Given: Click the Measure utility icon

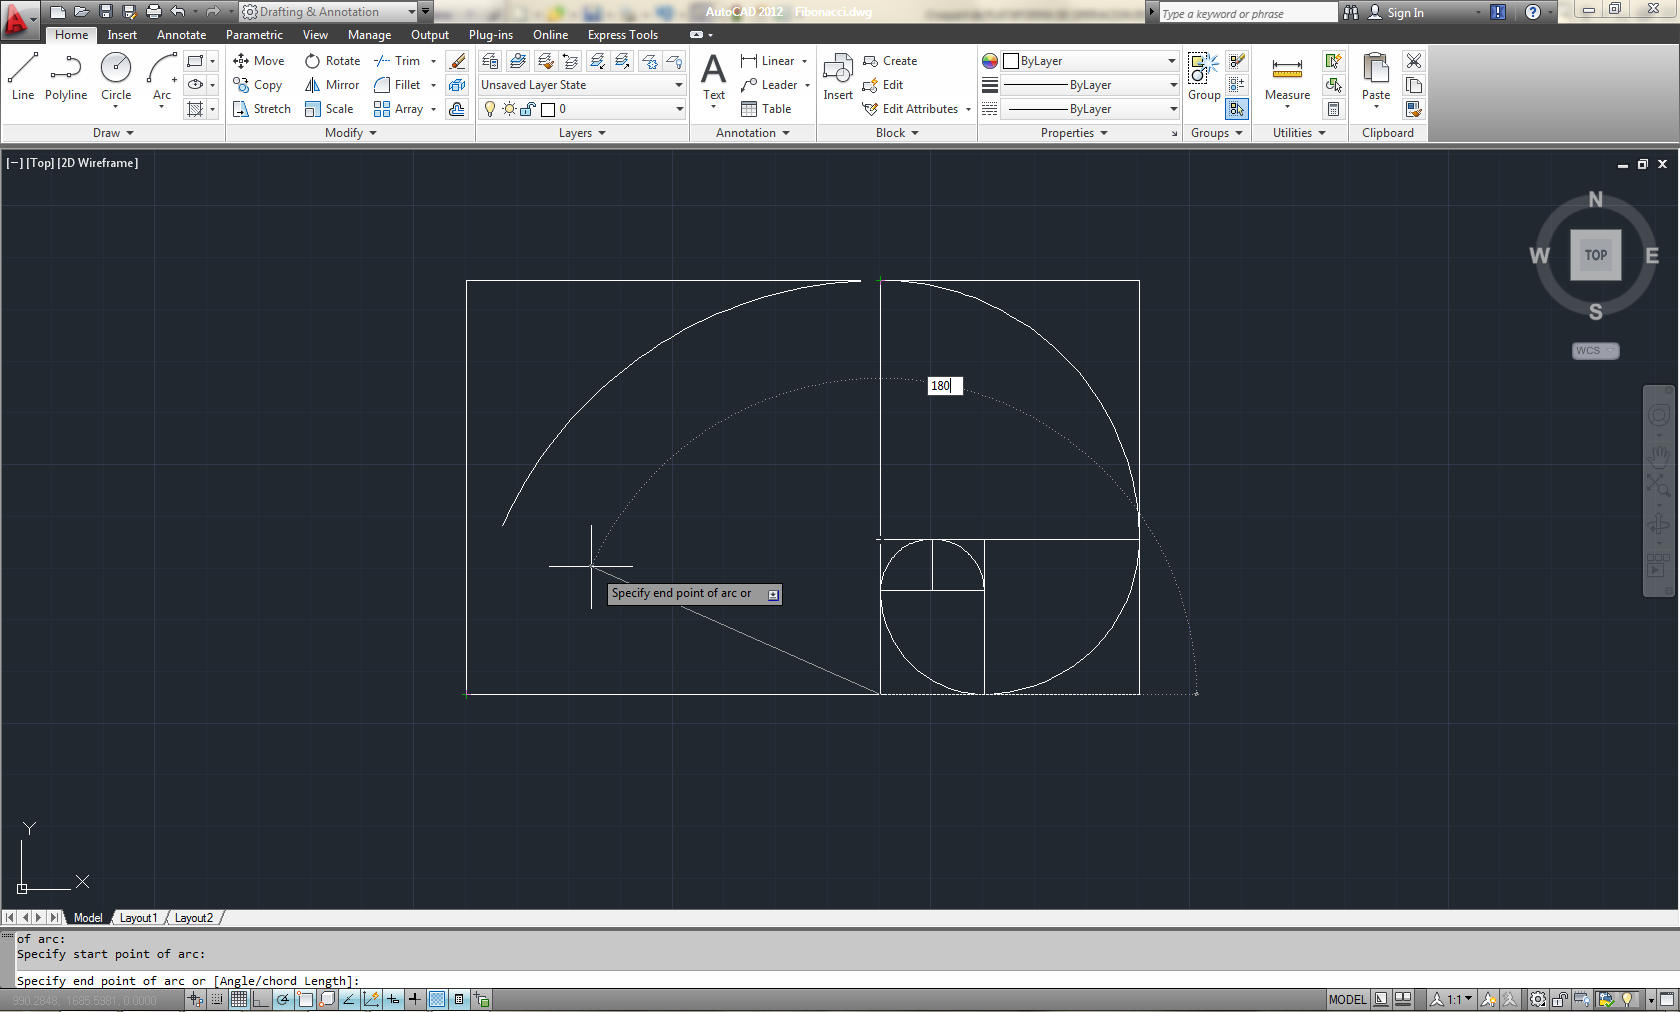Looking at the screenshot, I should click(x=1287, y=77).
